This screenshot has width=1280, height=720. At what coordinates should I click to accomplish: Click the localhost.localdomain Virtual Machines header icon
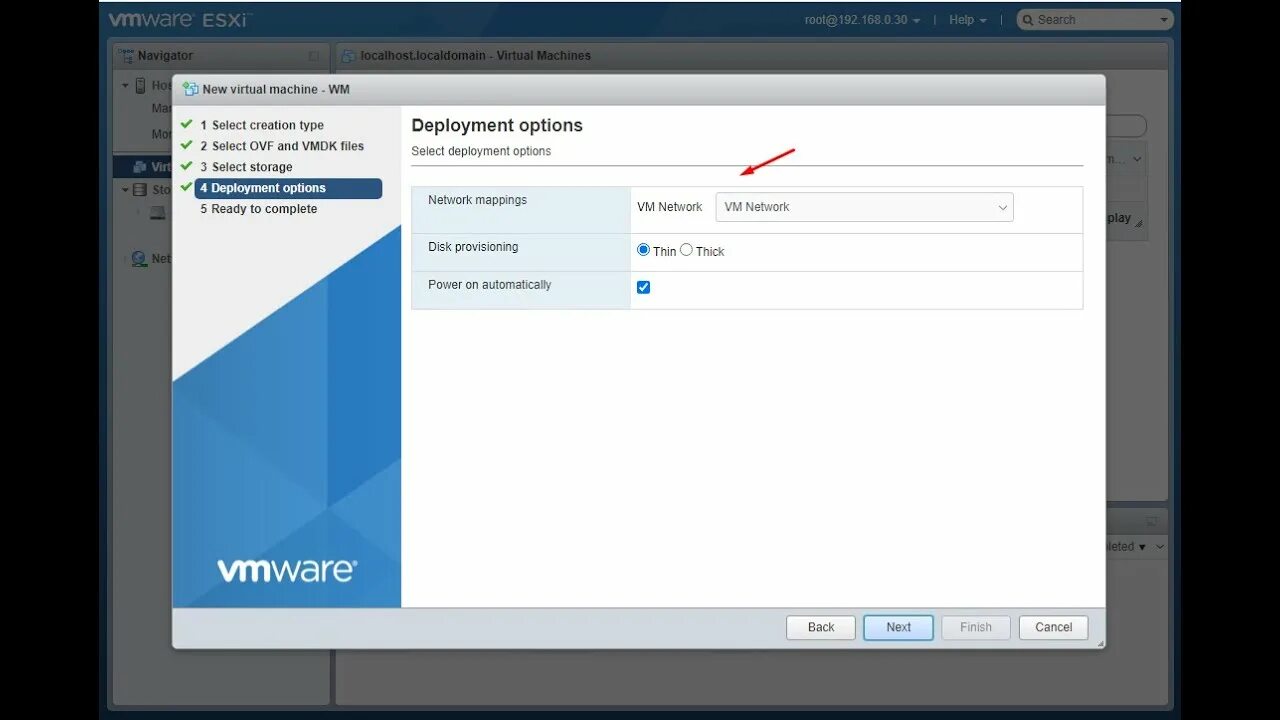click(x=349, y=56)
